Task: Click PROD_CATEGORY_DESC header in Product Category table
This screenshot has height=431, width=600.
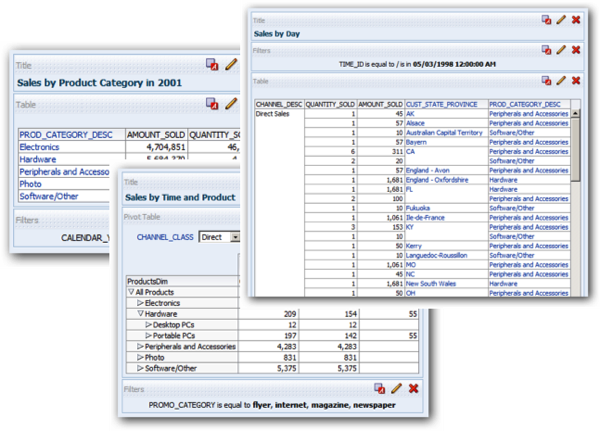Action: pyautogui.click(x=66, y=135)
